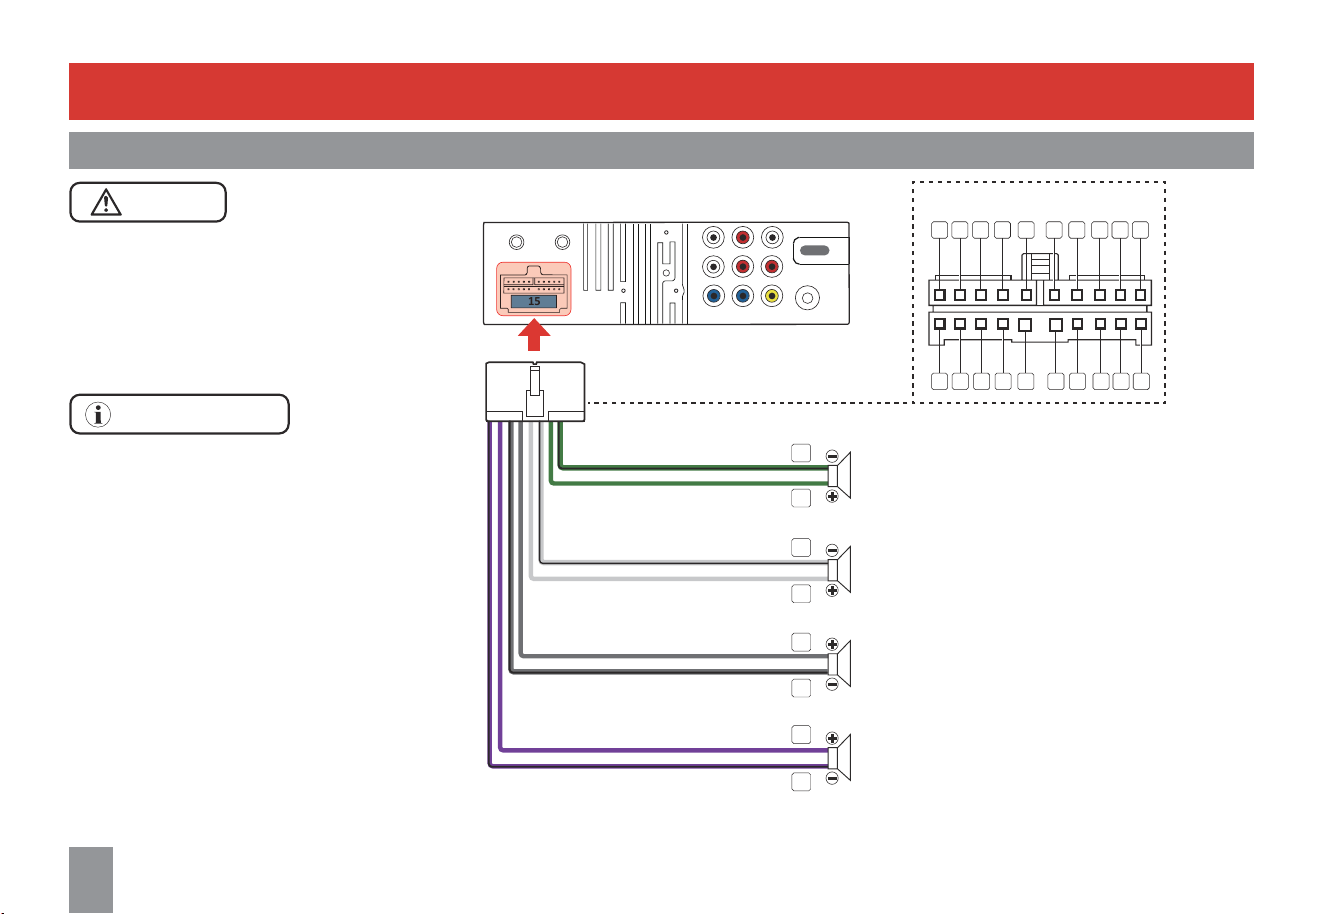Click the large round antenna jack
The height and width of the screenshot is (914, 1324).
pyautogui.click(x=808, y=298)
